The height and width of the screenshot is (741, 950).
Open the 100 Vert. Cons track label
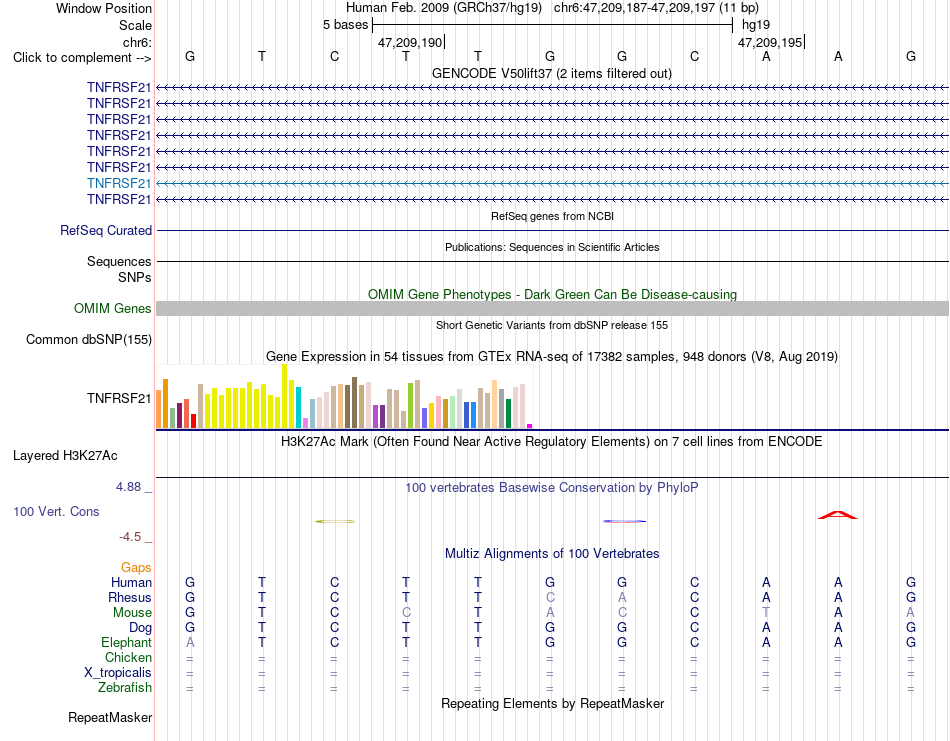(56, 511)
